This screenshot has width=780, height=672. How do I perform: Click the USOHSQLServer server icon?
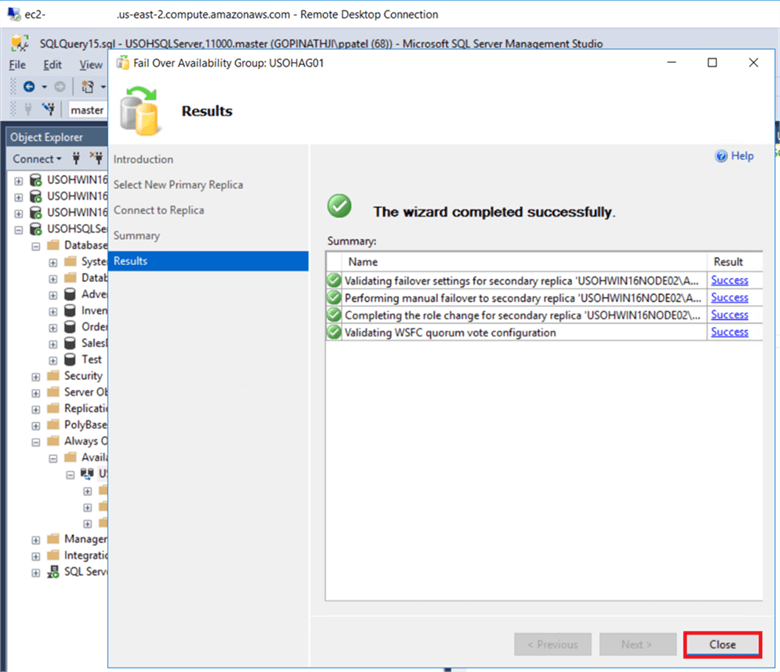(x=36, y=229)
